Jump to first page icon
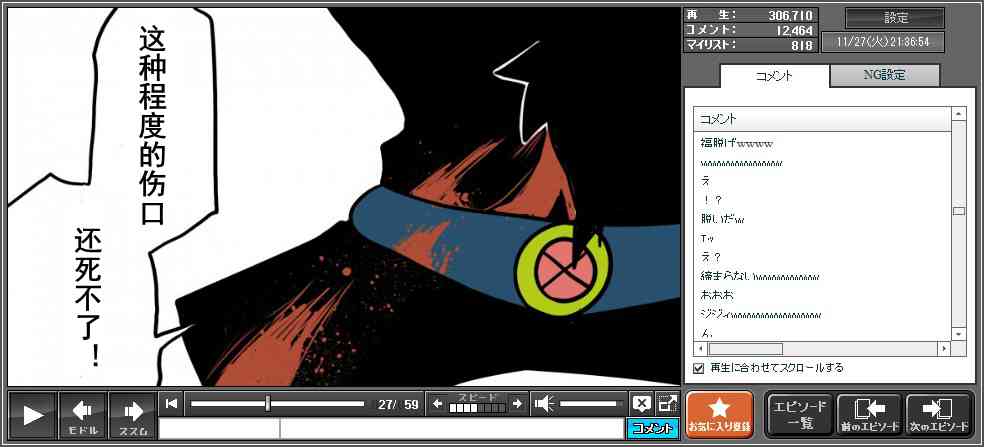Viewport: 984px width, 447px height. (172, 404)
